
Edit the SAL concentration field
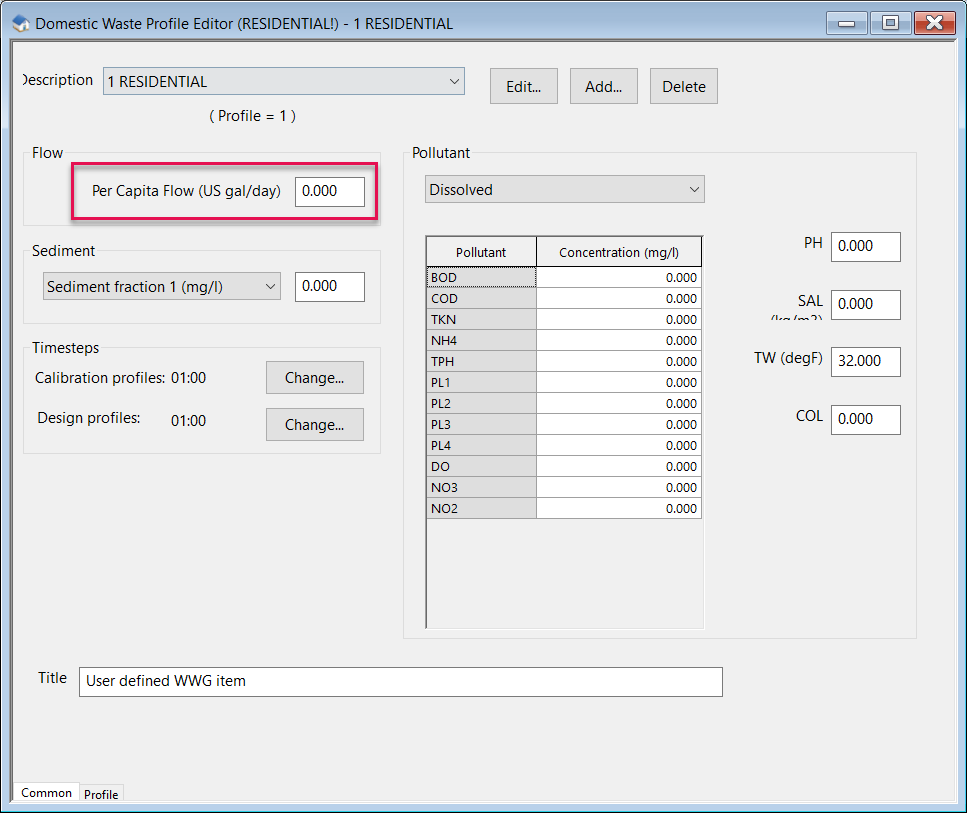[865, 304]
